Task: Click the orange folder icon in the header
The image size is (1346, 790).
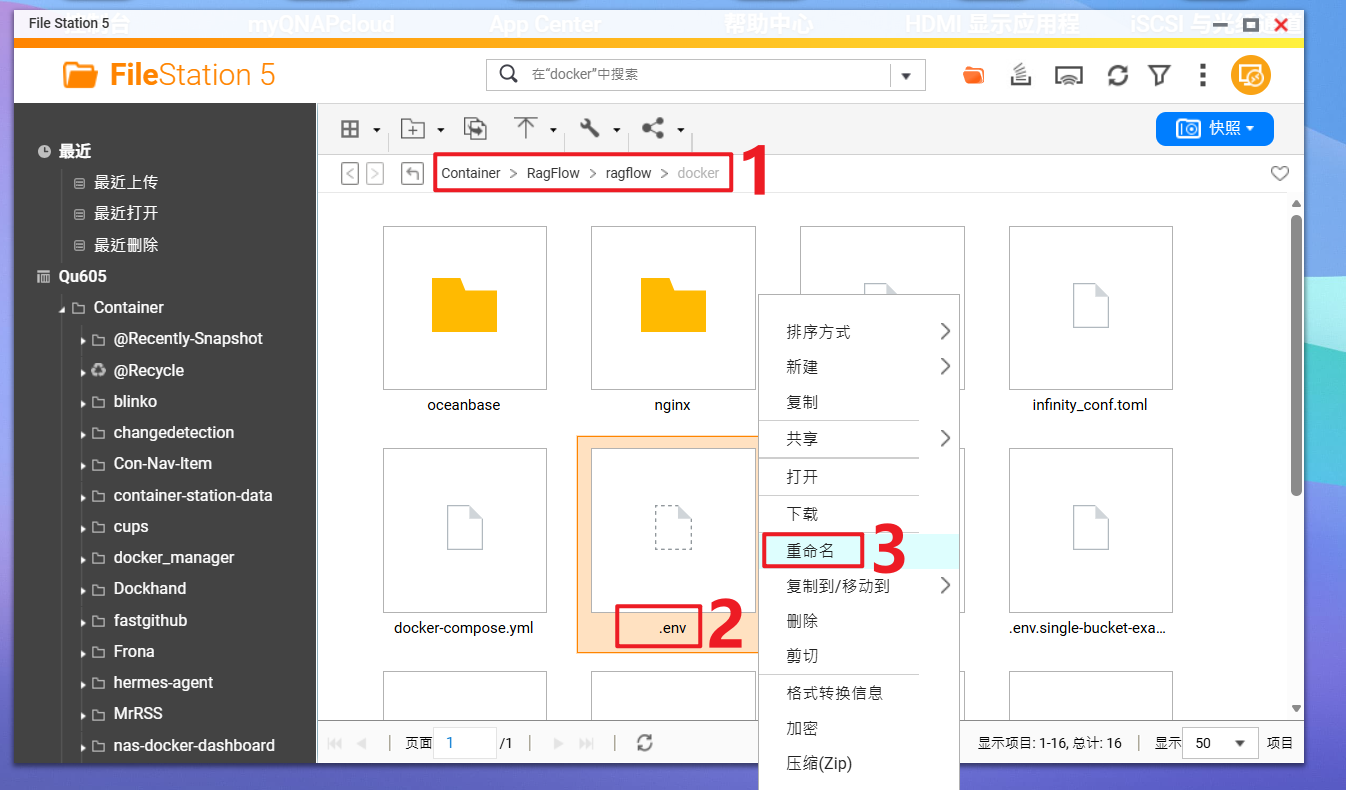Action: coord(973,75)
